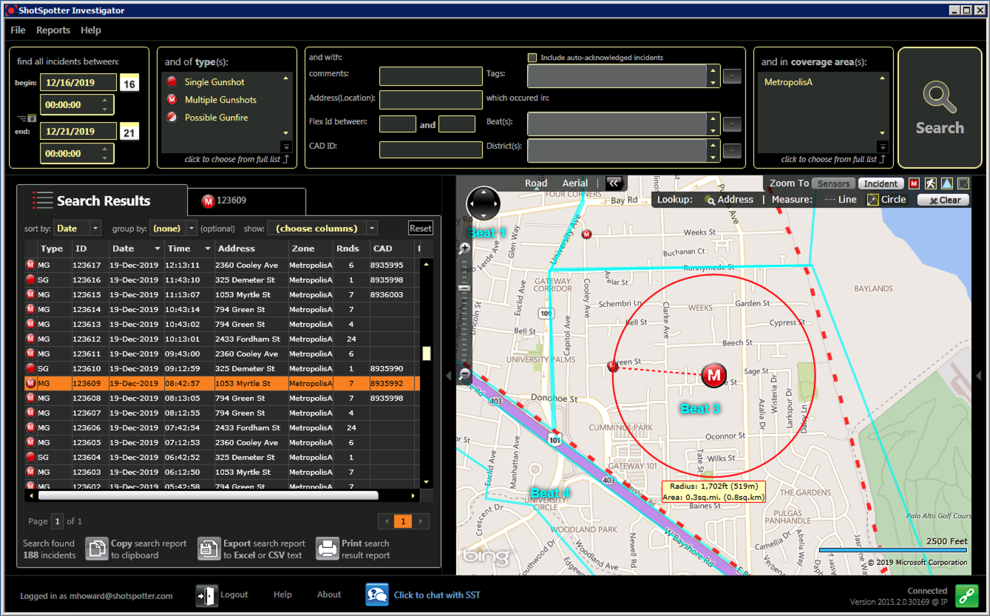This screenshot has height=616, width=990.
Task: Open the Beat(s) dropdown button
Action: pos(732,124)
